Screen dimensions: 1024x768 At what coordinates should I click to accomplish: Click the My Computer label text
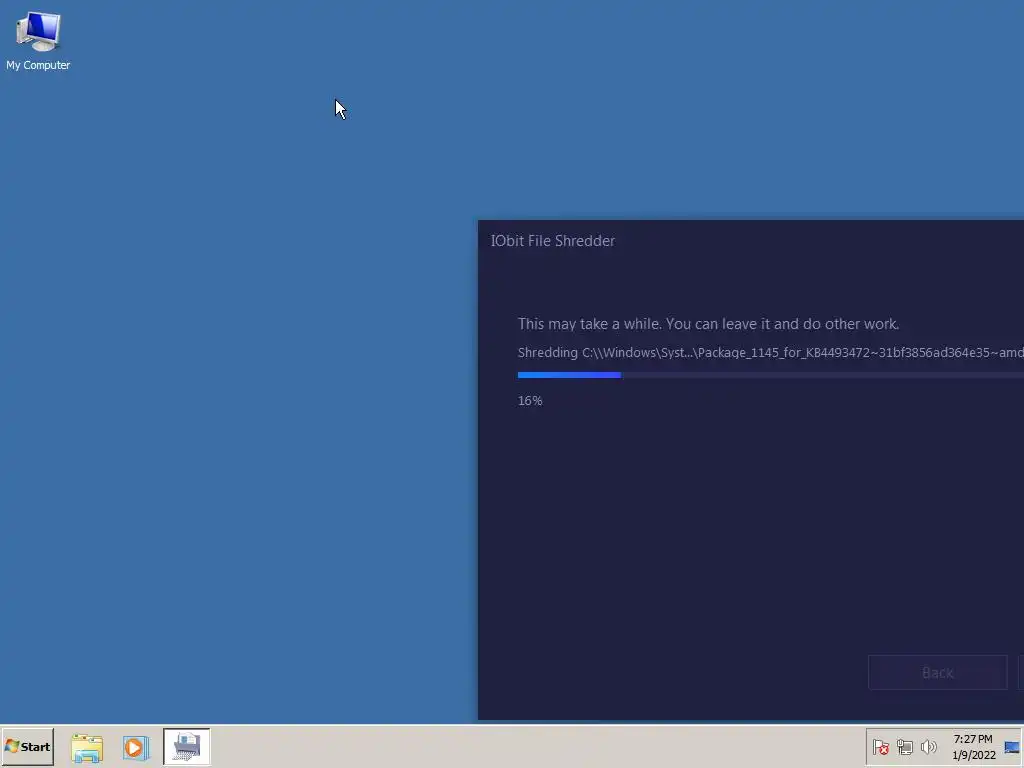pos(38,65)
